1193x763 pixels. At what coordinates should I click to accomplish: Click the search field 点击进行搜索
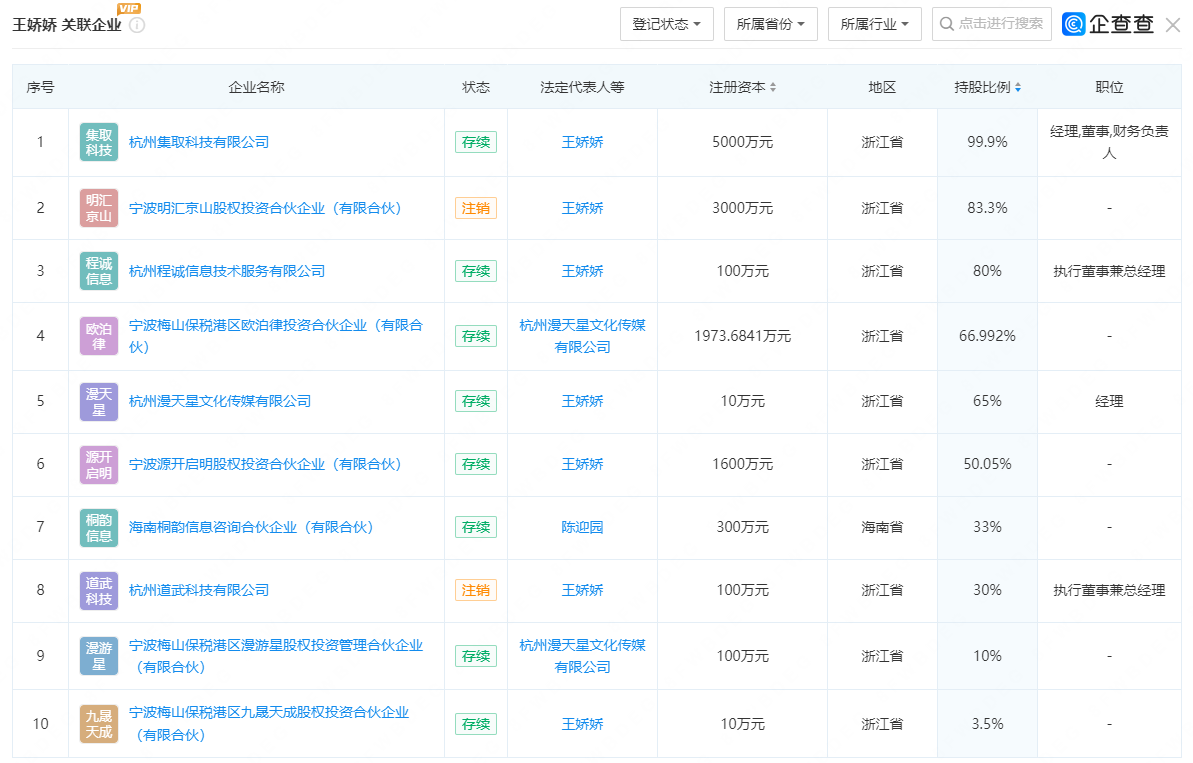point(999,24)
